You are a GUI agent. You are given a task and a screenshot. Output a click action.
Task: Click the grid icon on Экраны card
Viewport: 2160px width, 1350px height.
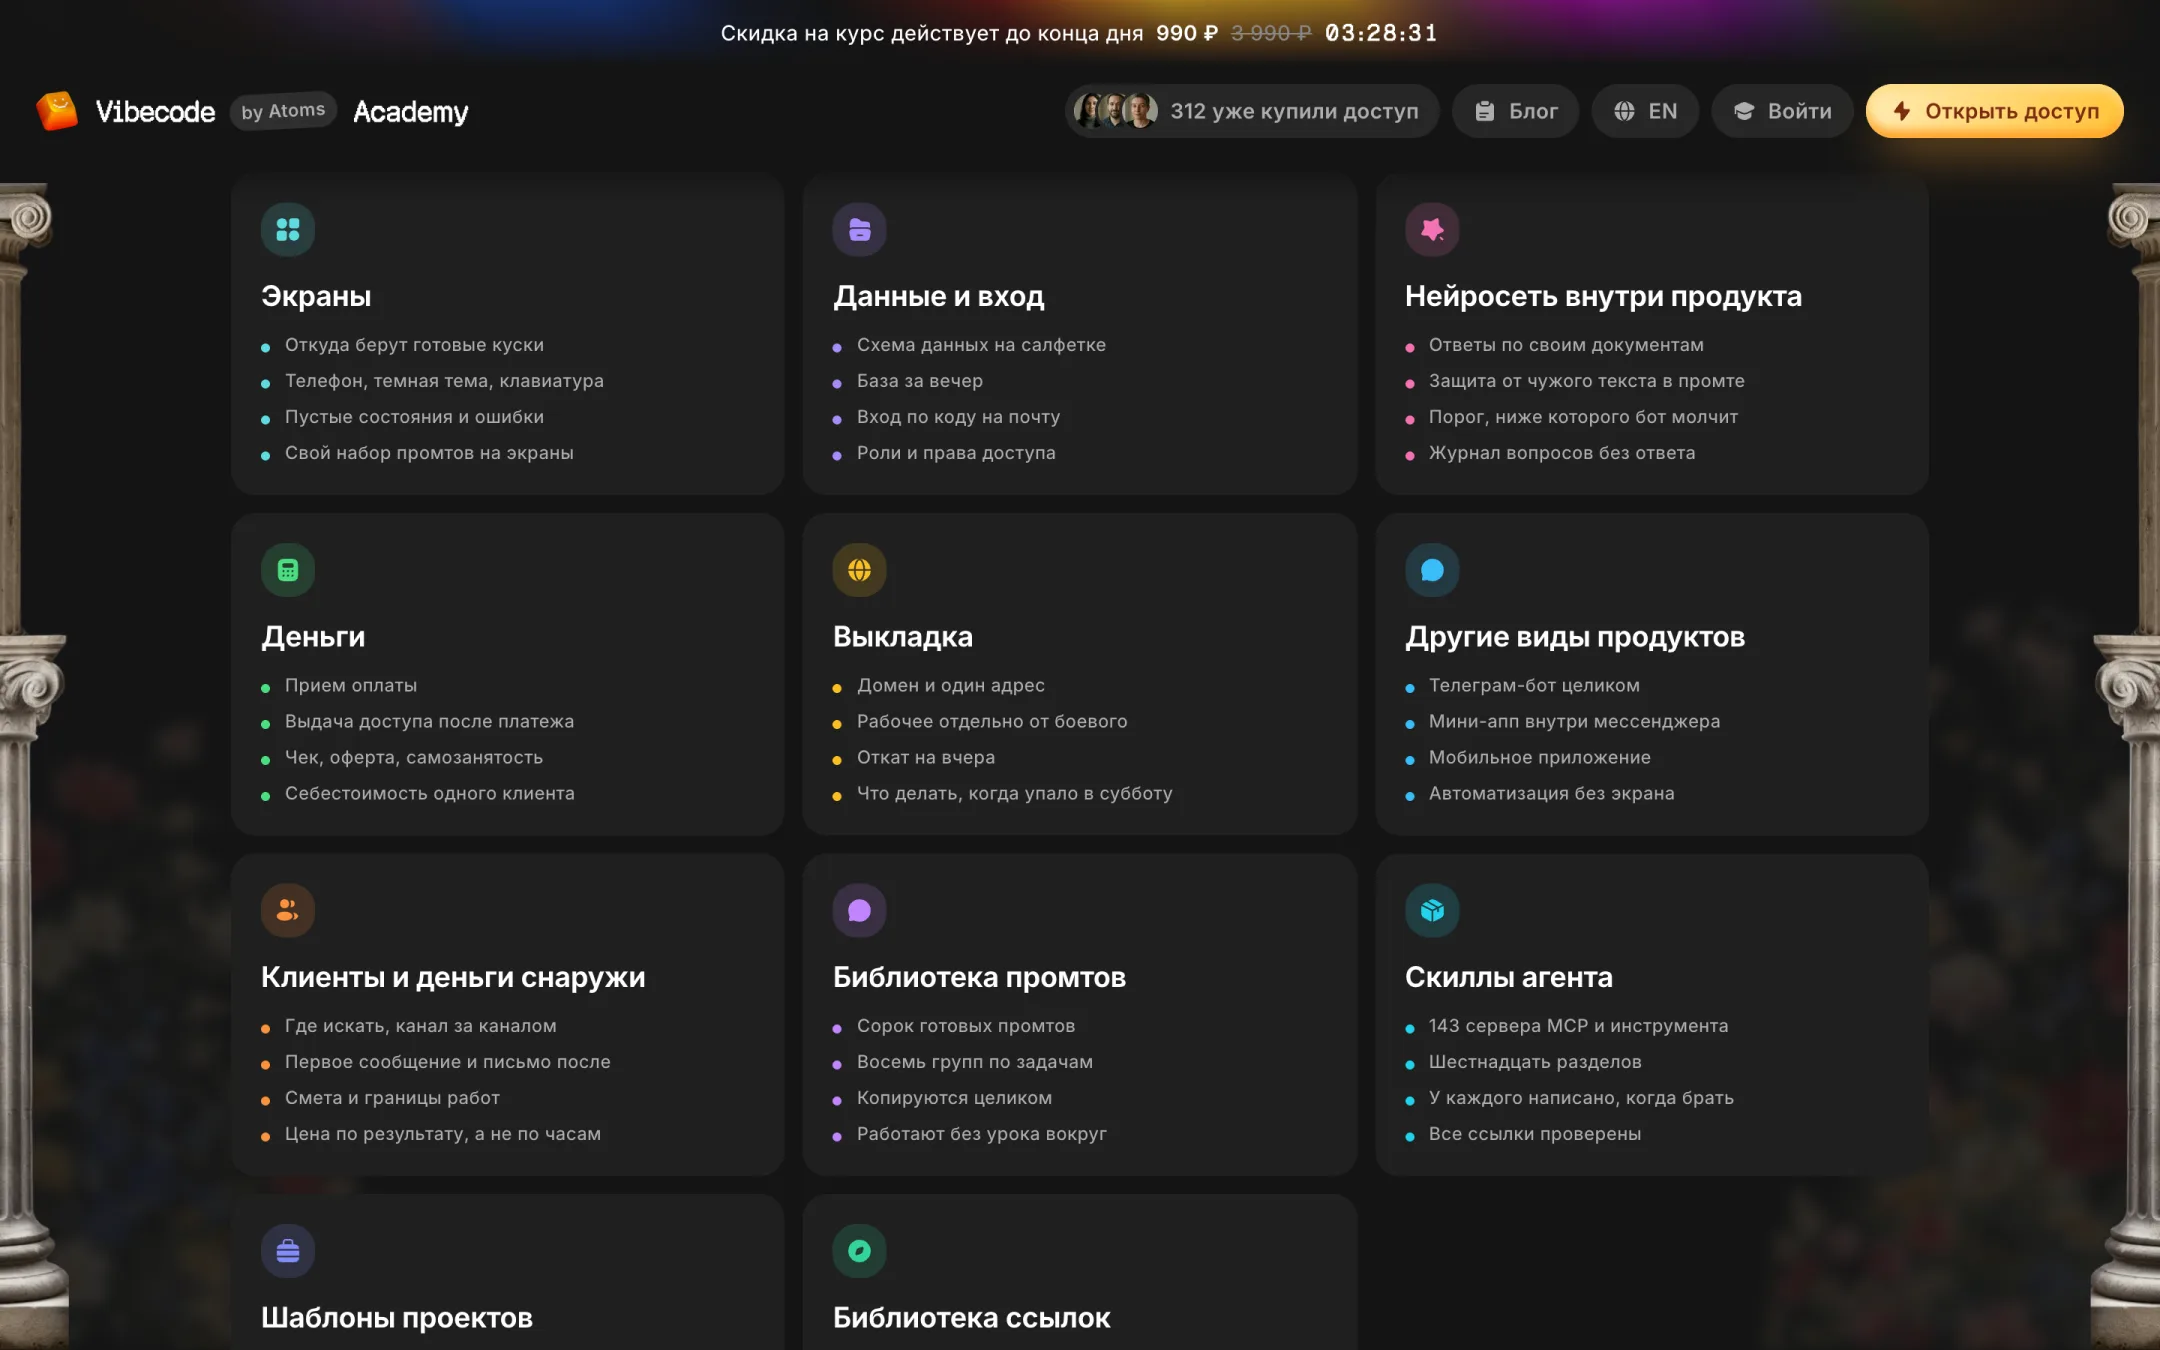pyautogui.click(x=288, y=230)
